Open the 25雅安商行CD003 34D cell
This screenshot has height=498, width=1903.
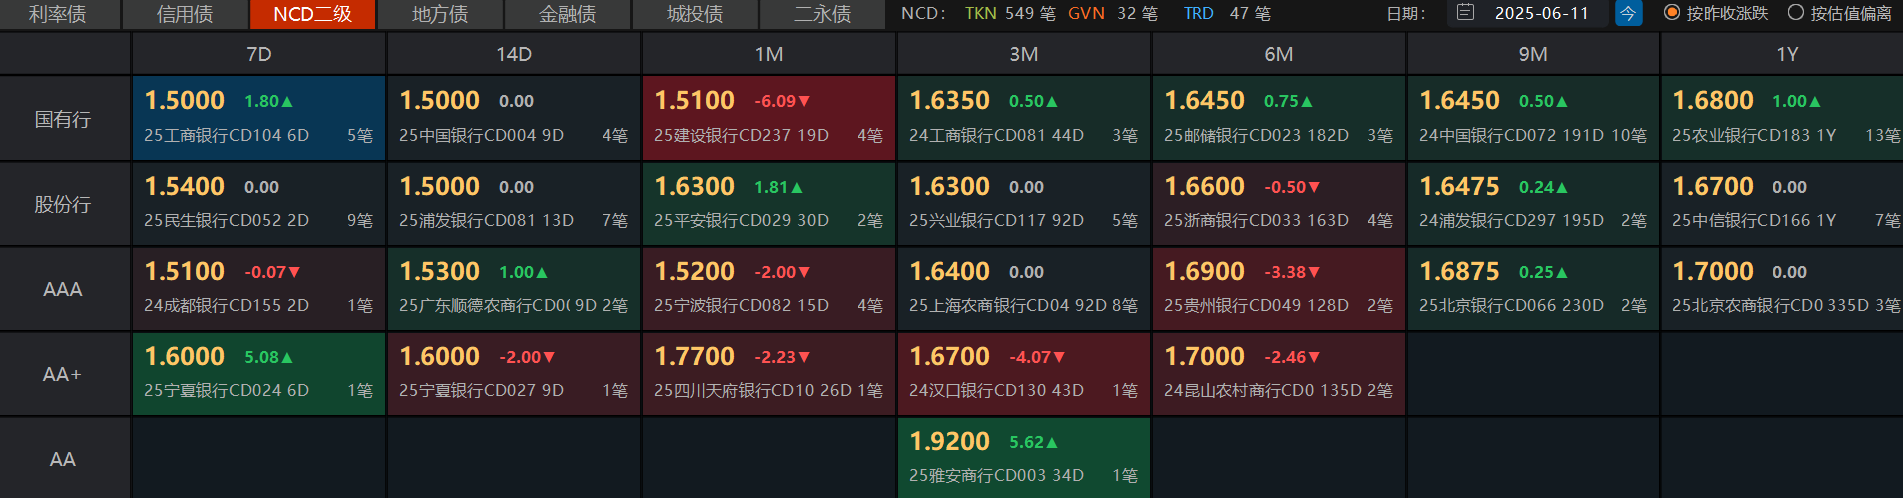(x=1024, y=459)
